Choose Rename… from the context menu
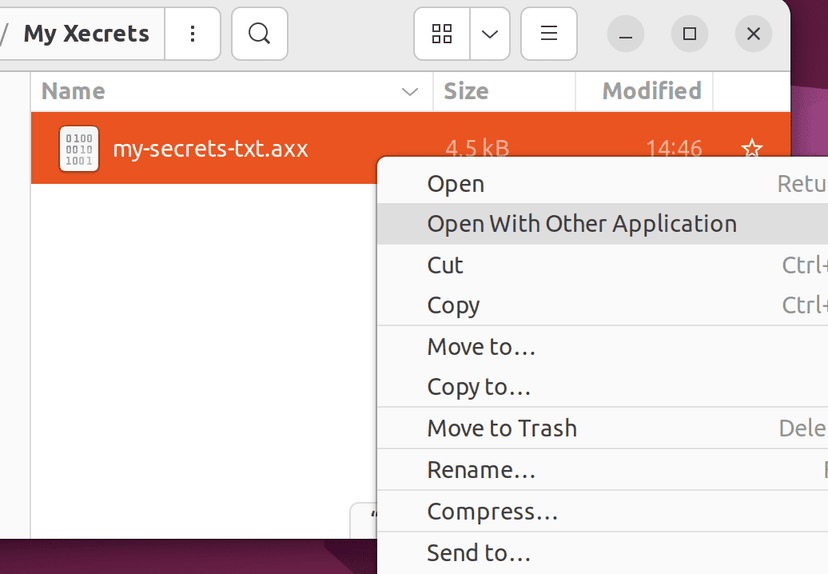This screenshot has height=574, width=828. click(603, 469)
